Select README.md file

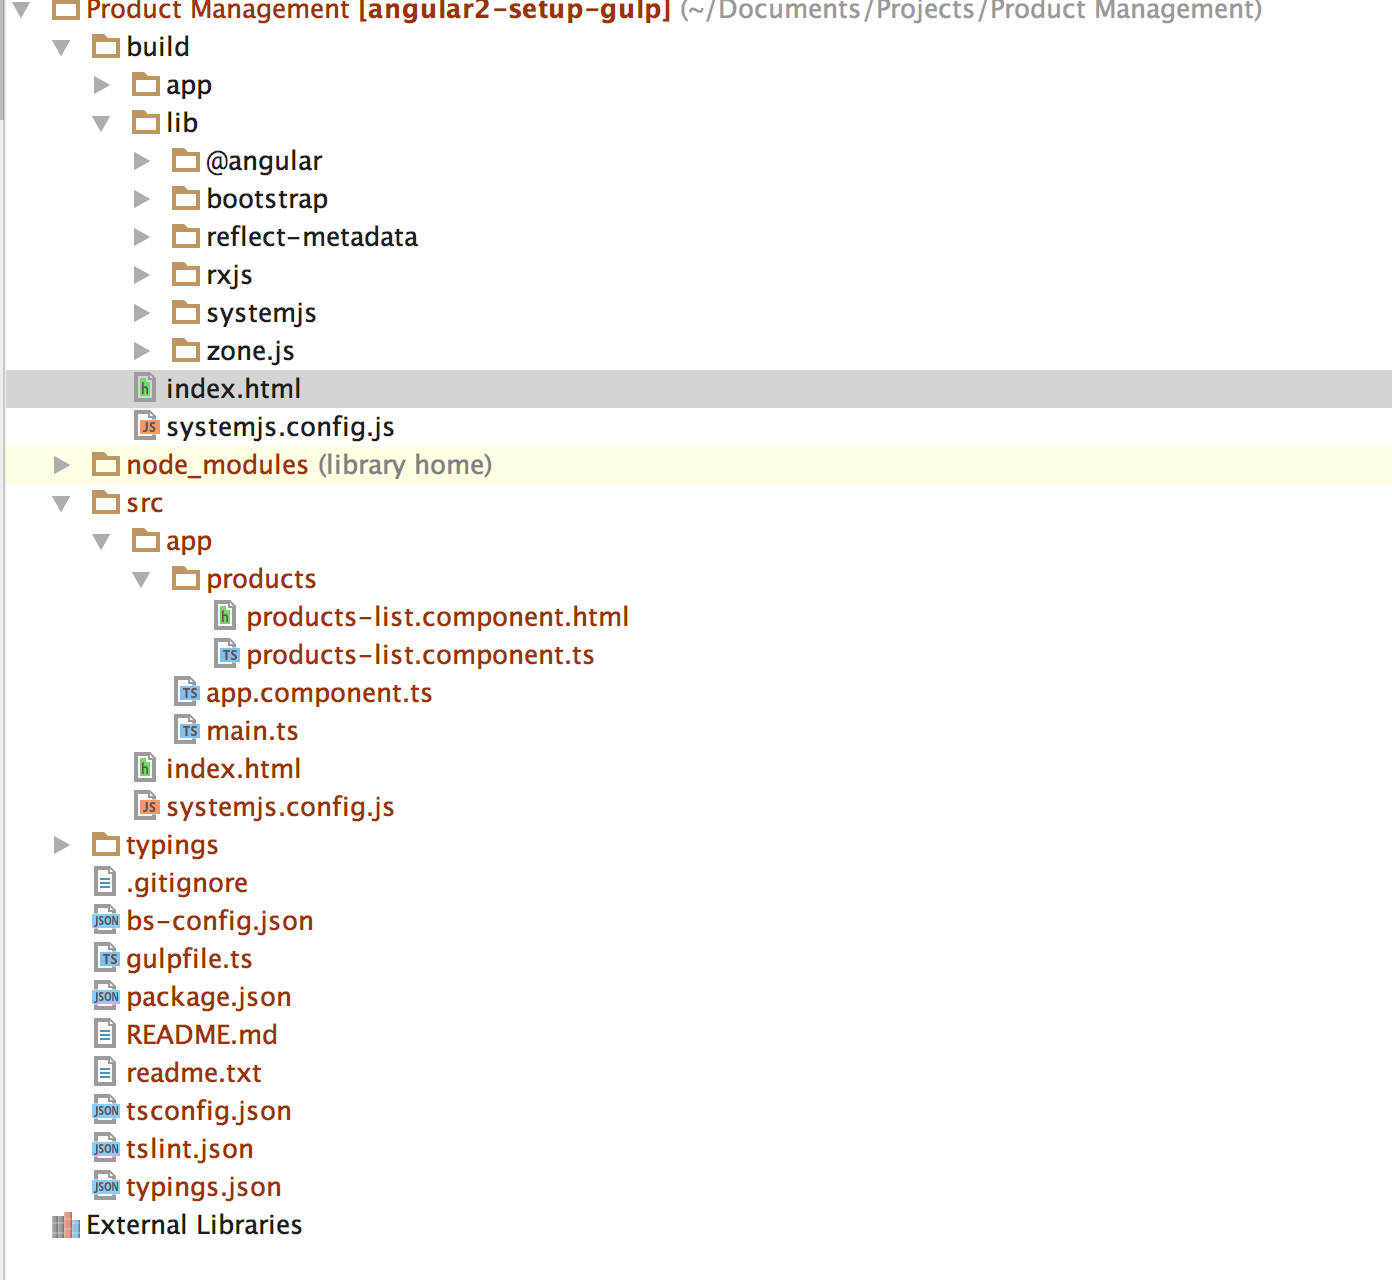point(201,1035)
